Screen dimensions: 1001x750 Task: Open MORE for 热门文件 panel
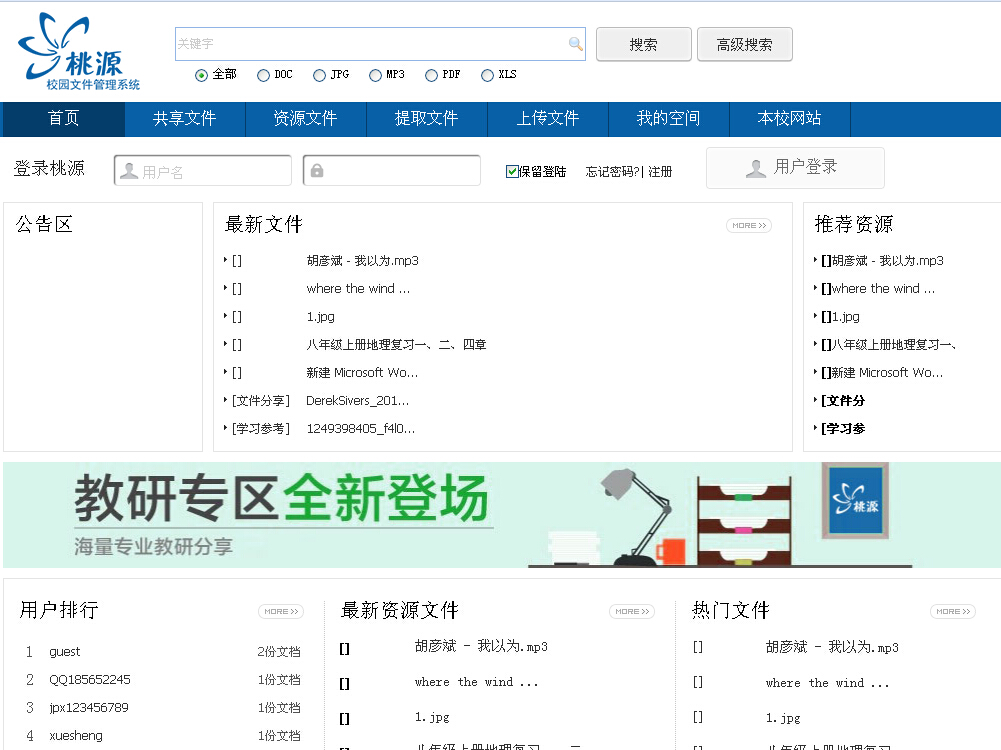click(952, 610)
